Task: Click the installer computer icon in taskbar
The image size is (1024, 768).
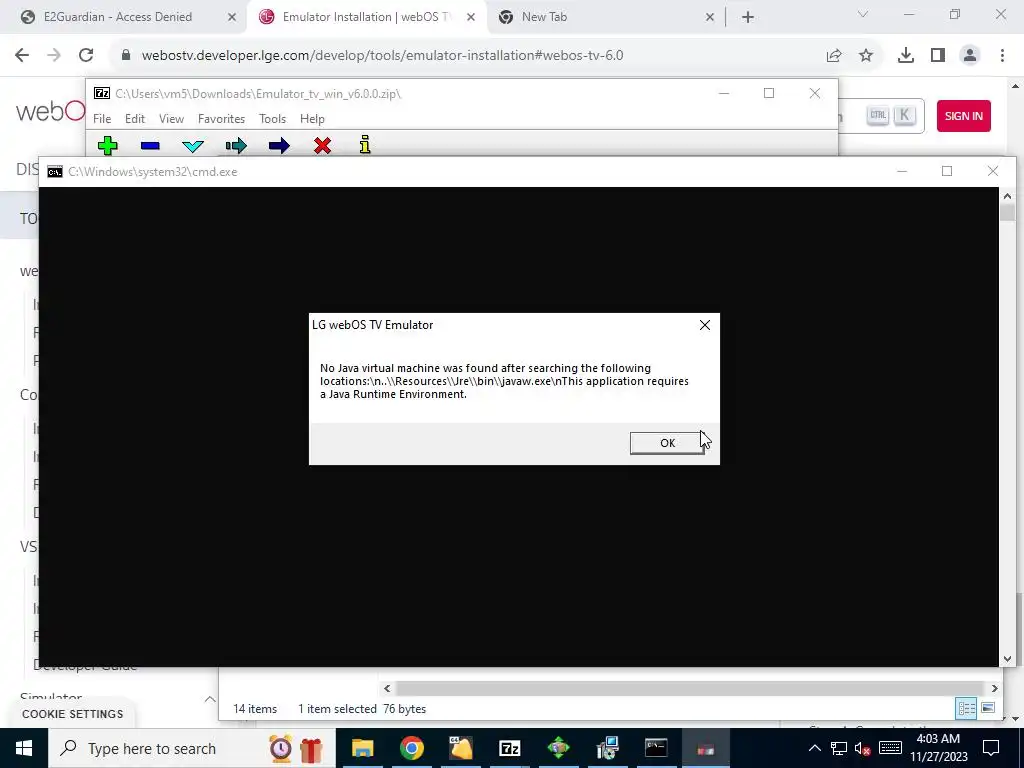Action: 607,748
